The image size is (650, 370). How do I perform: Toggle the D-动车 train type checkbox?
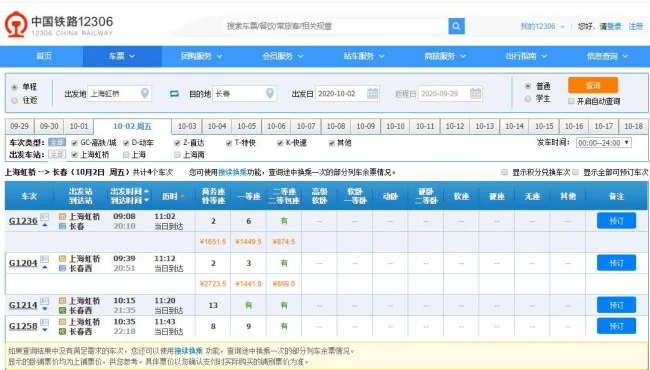point(126,143)
